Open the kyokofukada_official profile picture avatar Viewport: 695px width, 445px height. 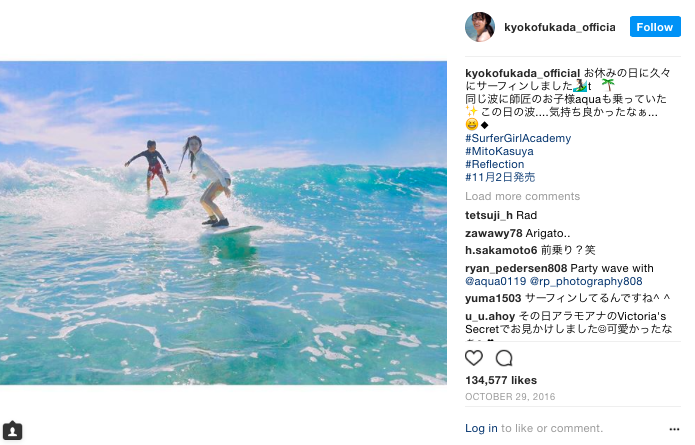click(480, 27)
